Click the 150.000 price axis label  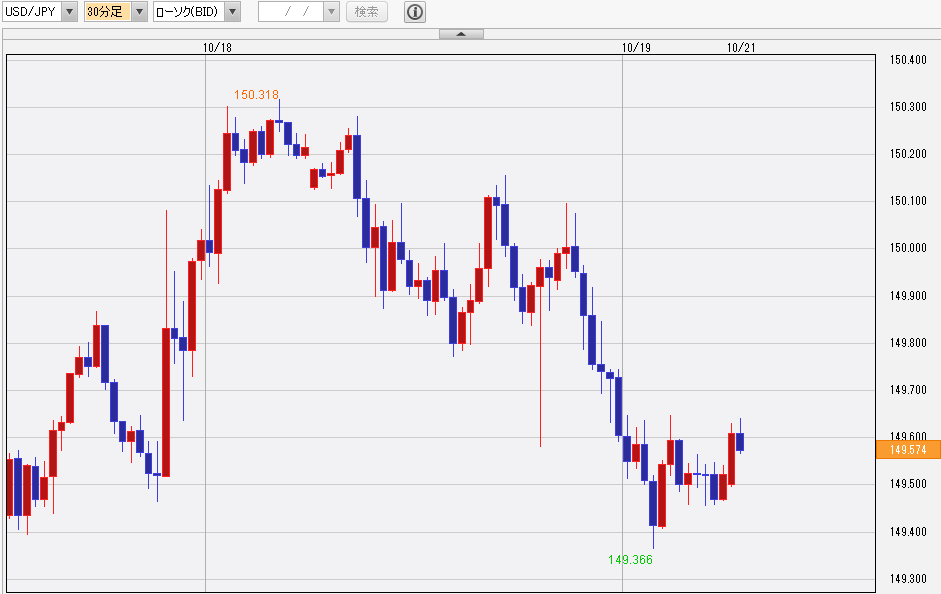coord(908,248)
